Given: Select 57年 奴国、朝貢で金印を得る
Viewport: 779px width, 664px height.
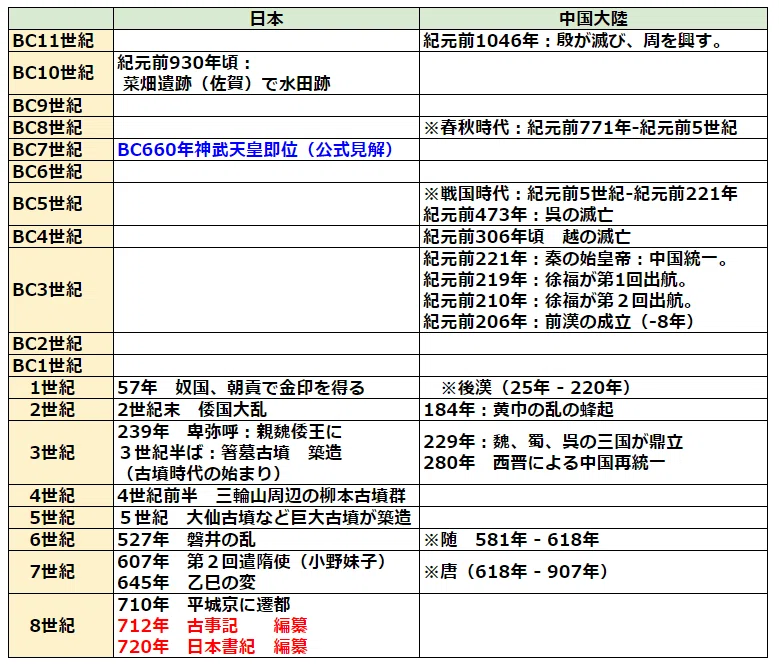Looking at the screenshot, I should [241, 387].
